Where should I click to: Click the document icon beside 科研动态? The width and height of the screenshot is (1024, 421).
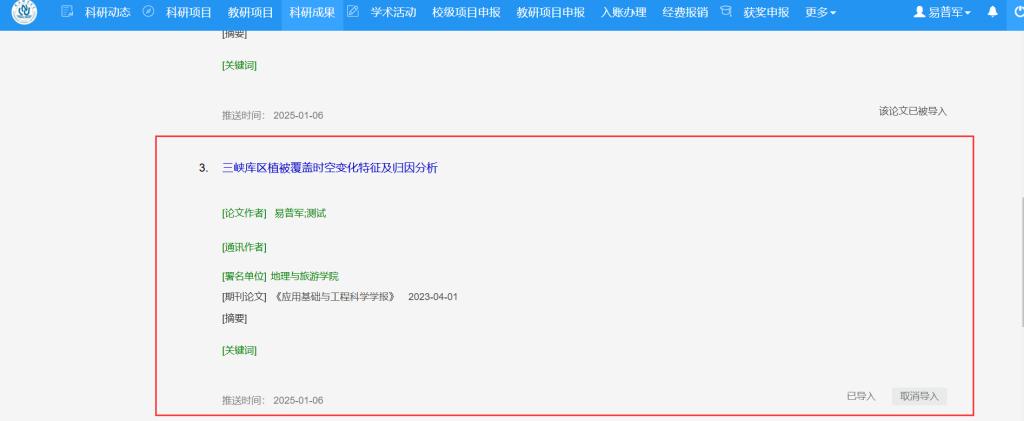(67, 12)
